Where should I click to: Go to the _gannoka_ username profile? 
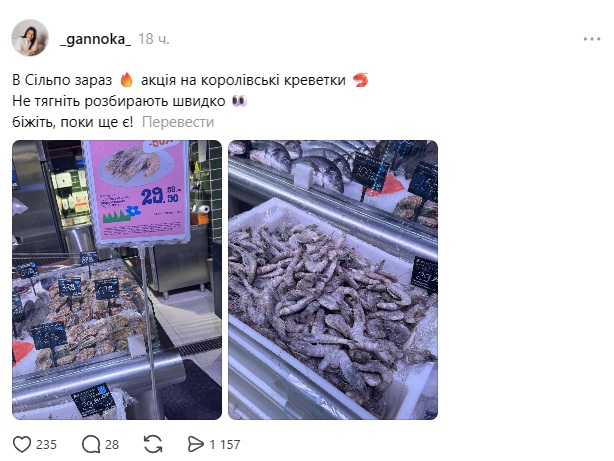96,39
